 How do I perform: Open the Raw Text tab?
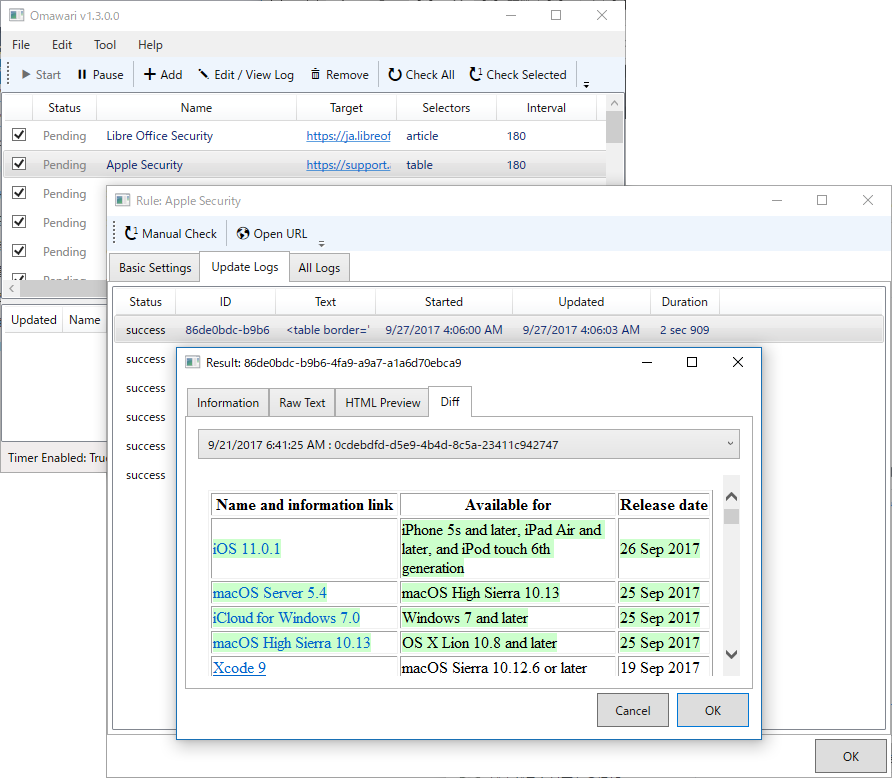(302, 403)
